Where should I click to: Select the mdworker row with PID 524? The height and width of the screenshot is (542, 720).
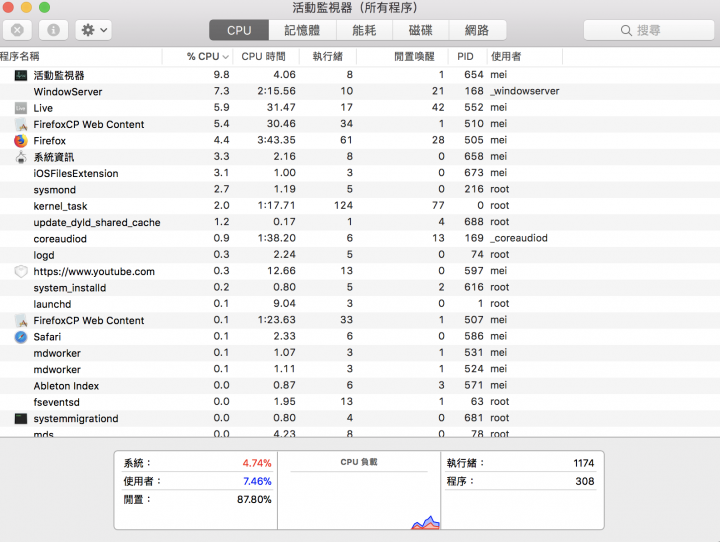pyautogui.click(x=360, y=369)
